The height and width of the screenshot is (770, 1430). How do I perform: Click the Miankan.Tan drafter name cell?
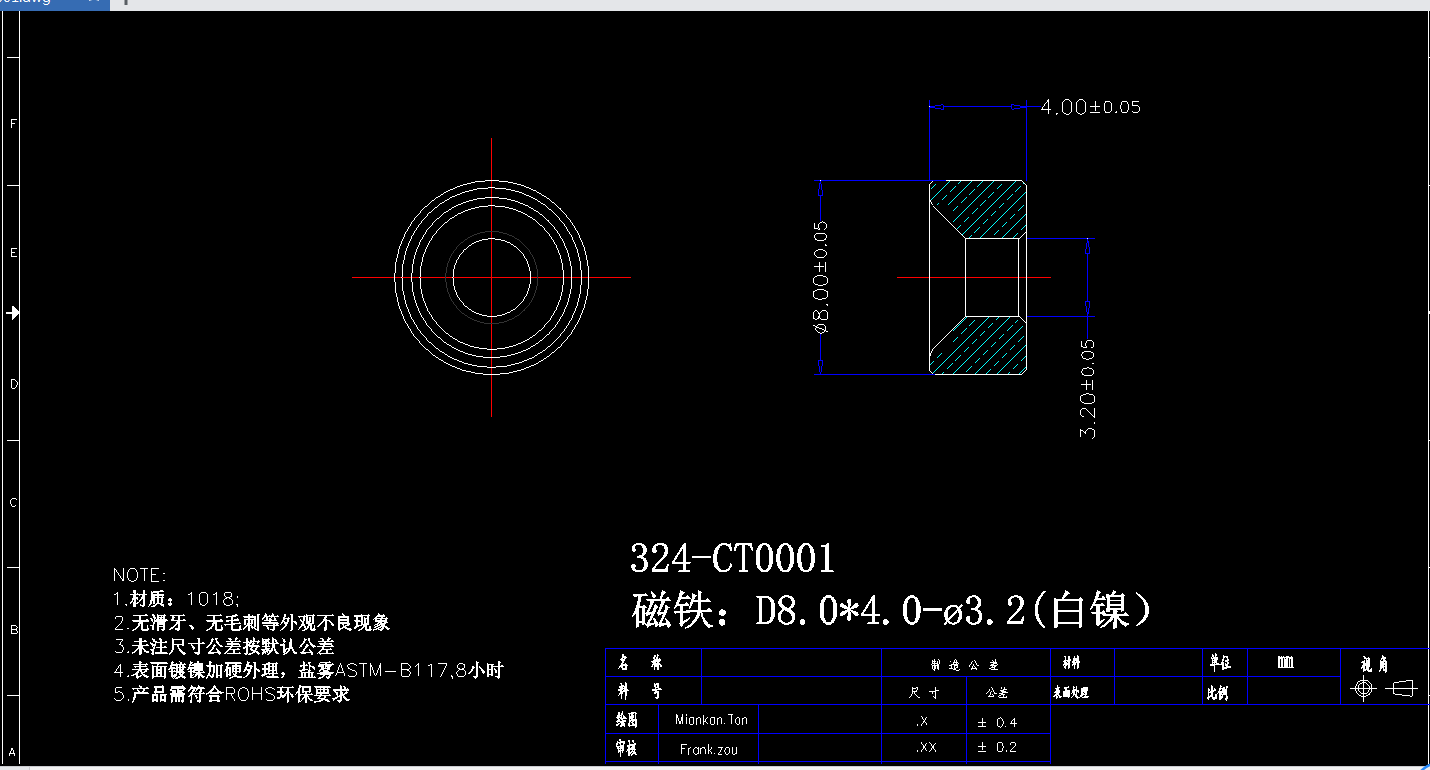pos(711,720)
